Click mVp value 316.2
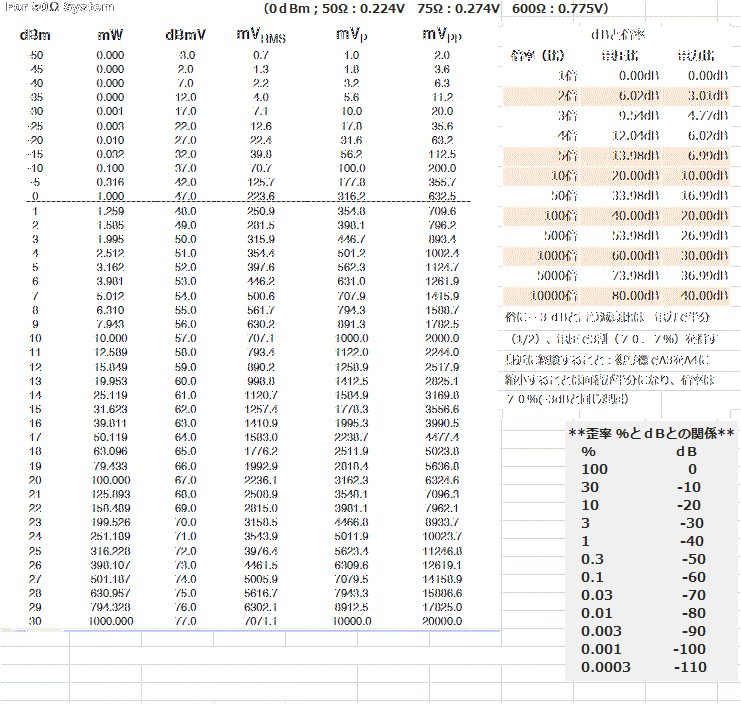 351,196
